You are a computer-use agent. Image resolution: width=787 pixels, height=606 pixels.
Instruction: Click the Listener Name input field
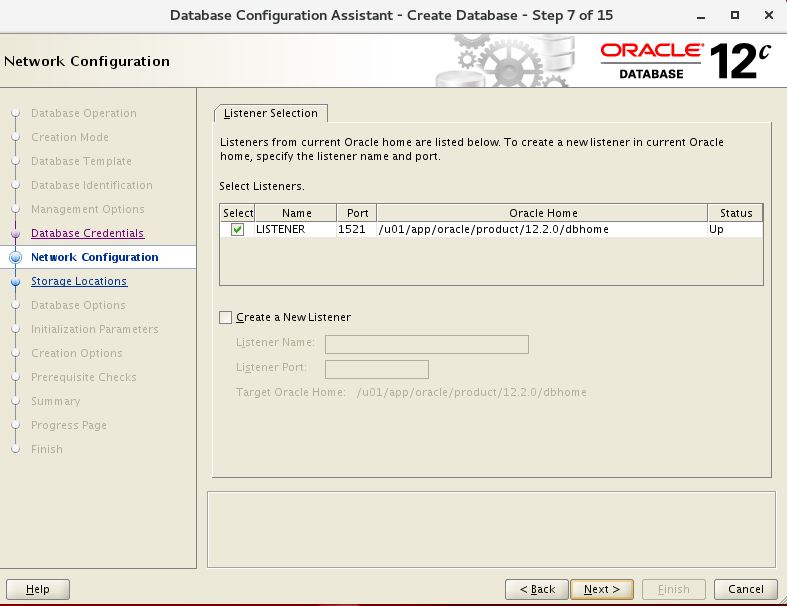(x=427, y=344)
